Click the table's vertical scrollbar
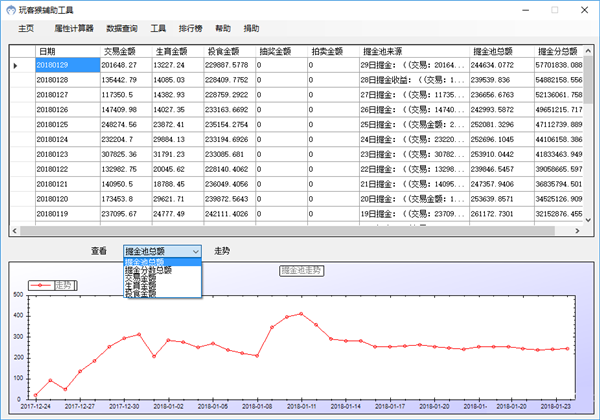The width and height of the screenshot is (600, 420). [x=588, y=130]
